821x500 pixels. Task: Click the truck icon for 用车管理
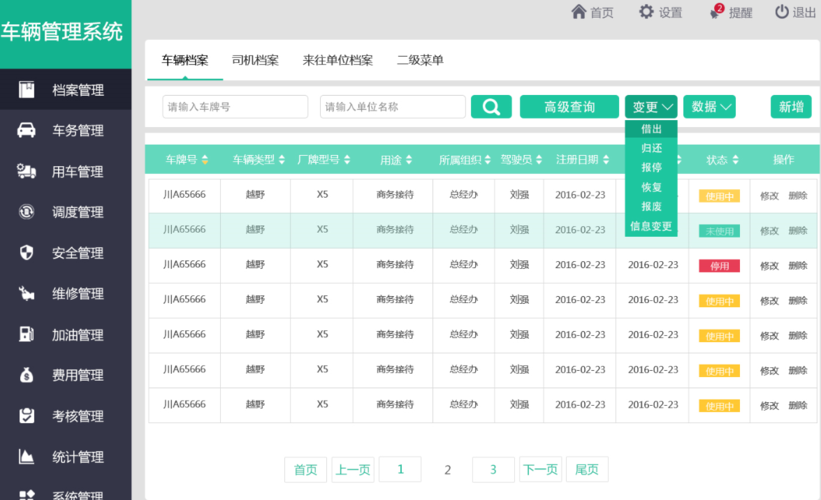pyautogui.click(x=26, y=171)
